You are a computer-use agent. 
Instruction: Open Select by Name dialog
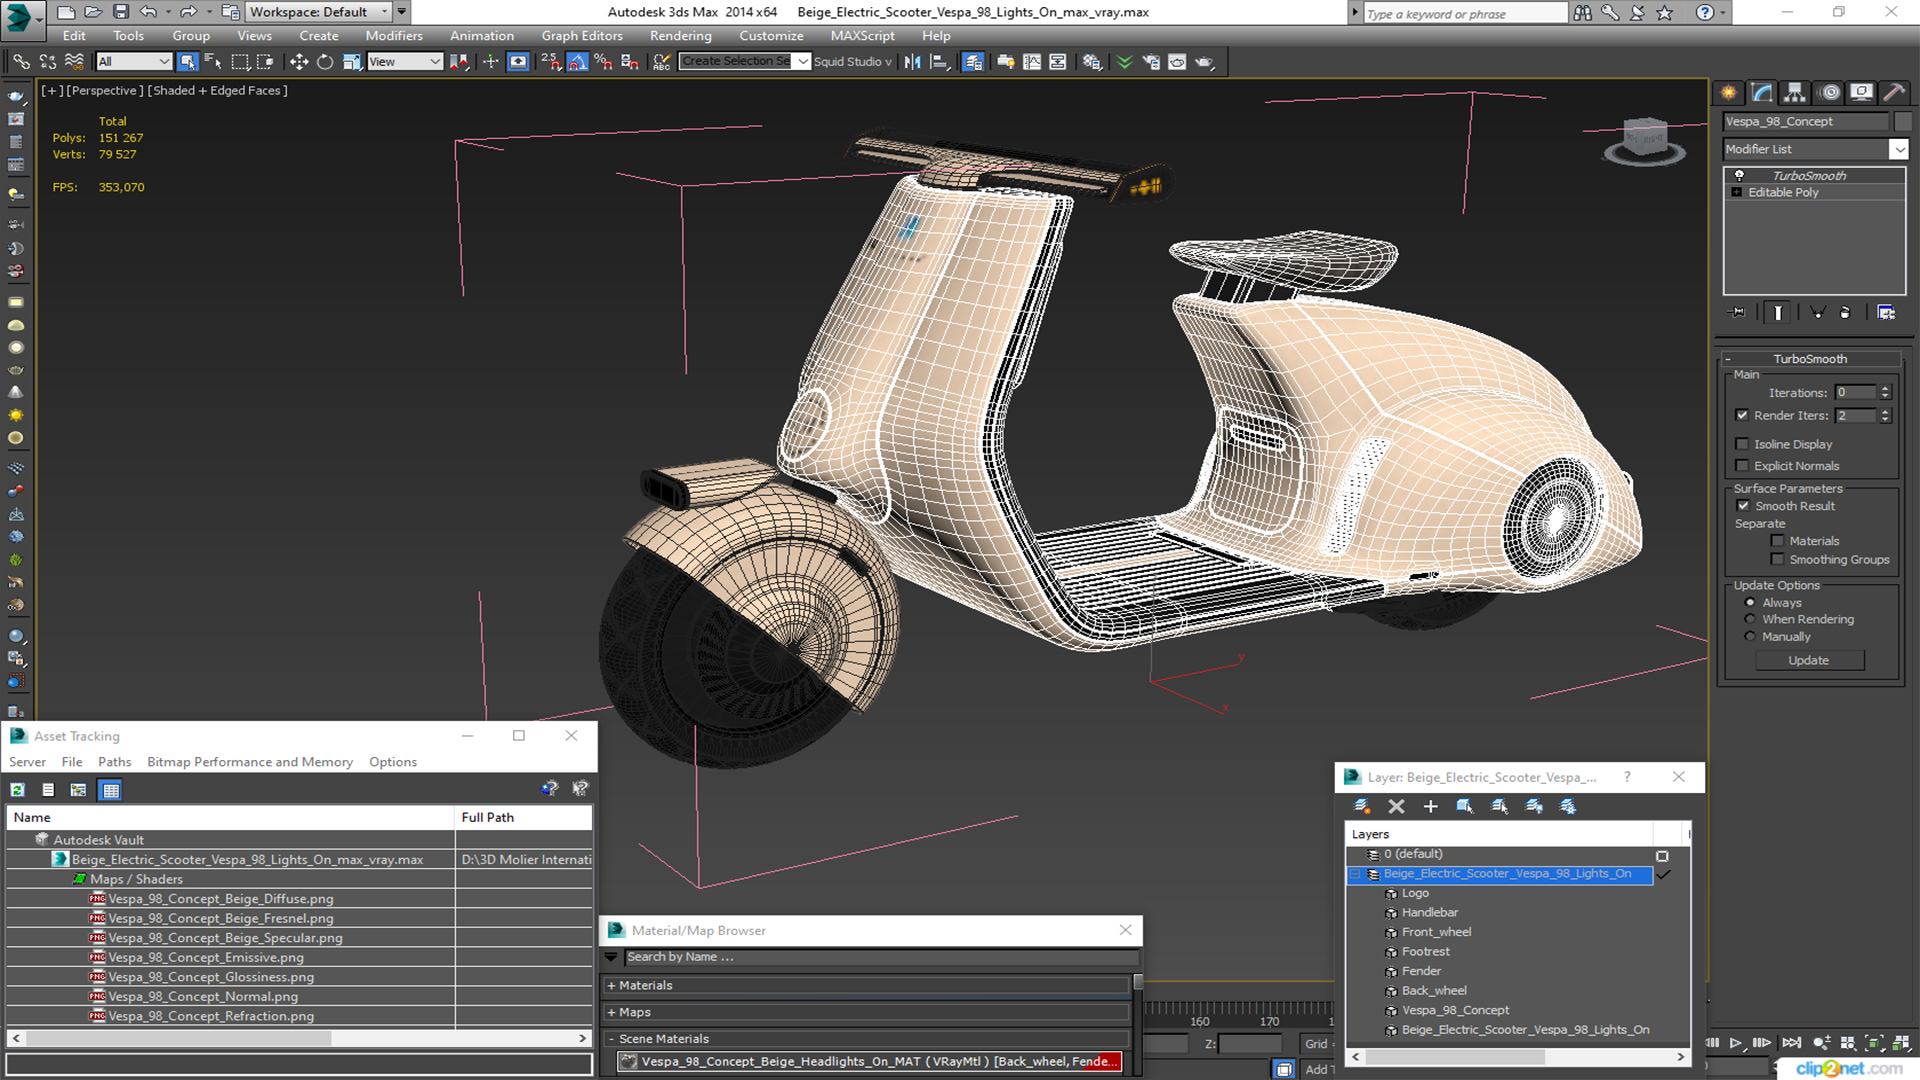point(213,62)
